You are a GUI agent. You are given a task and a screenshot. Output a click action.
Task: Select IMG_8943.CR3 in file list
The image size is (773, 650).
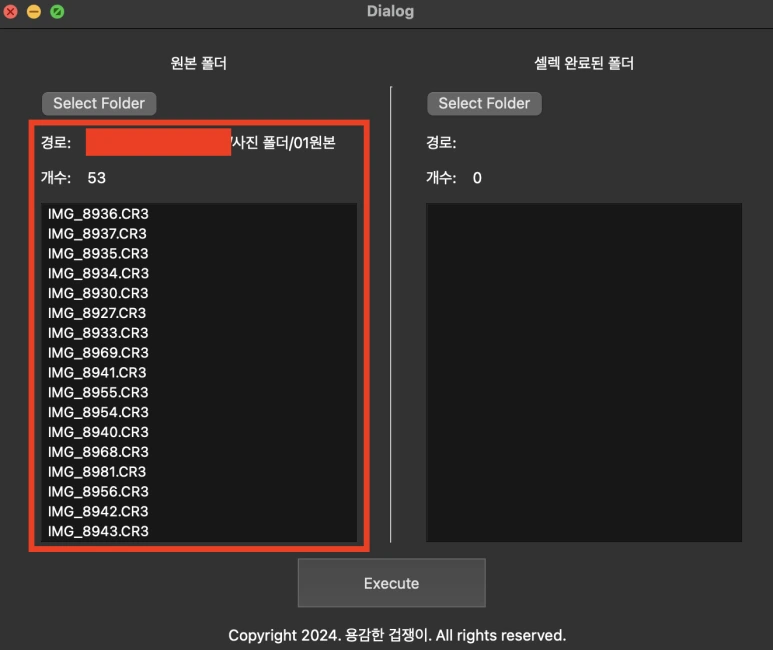click(199, 531)
